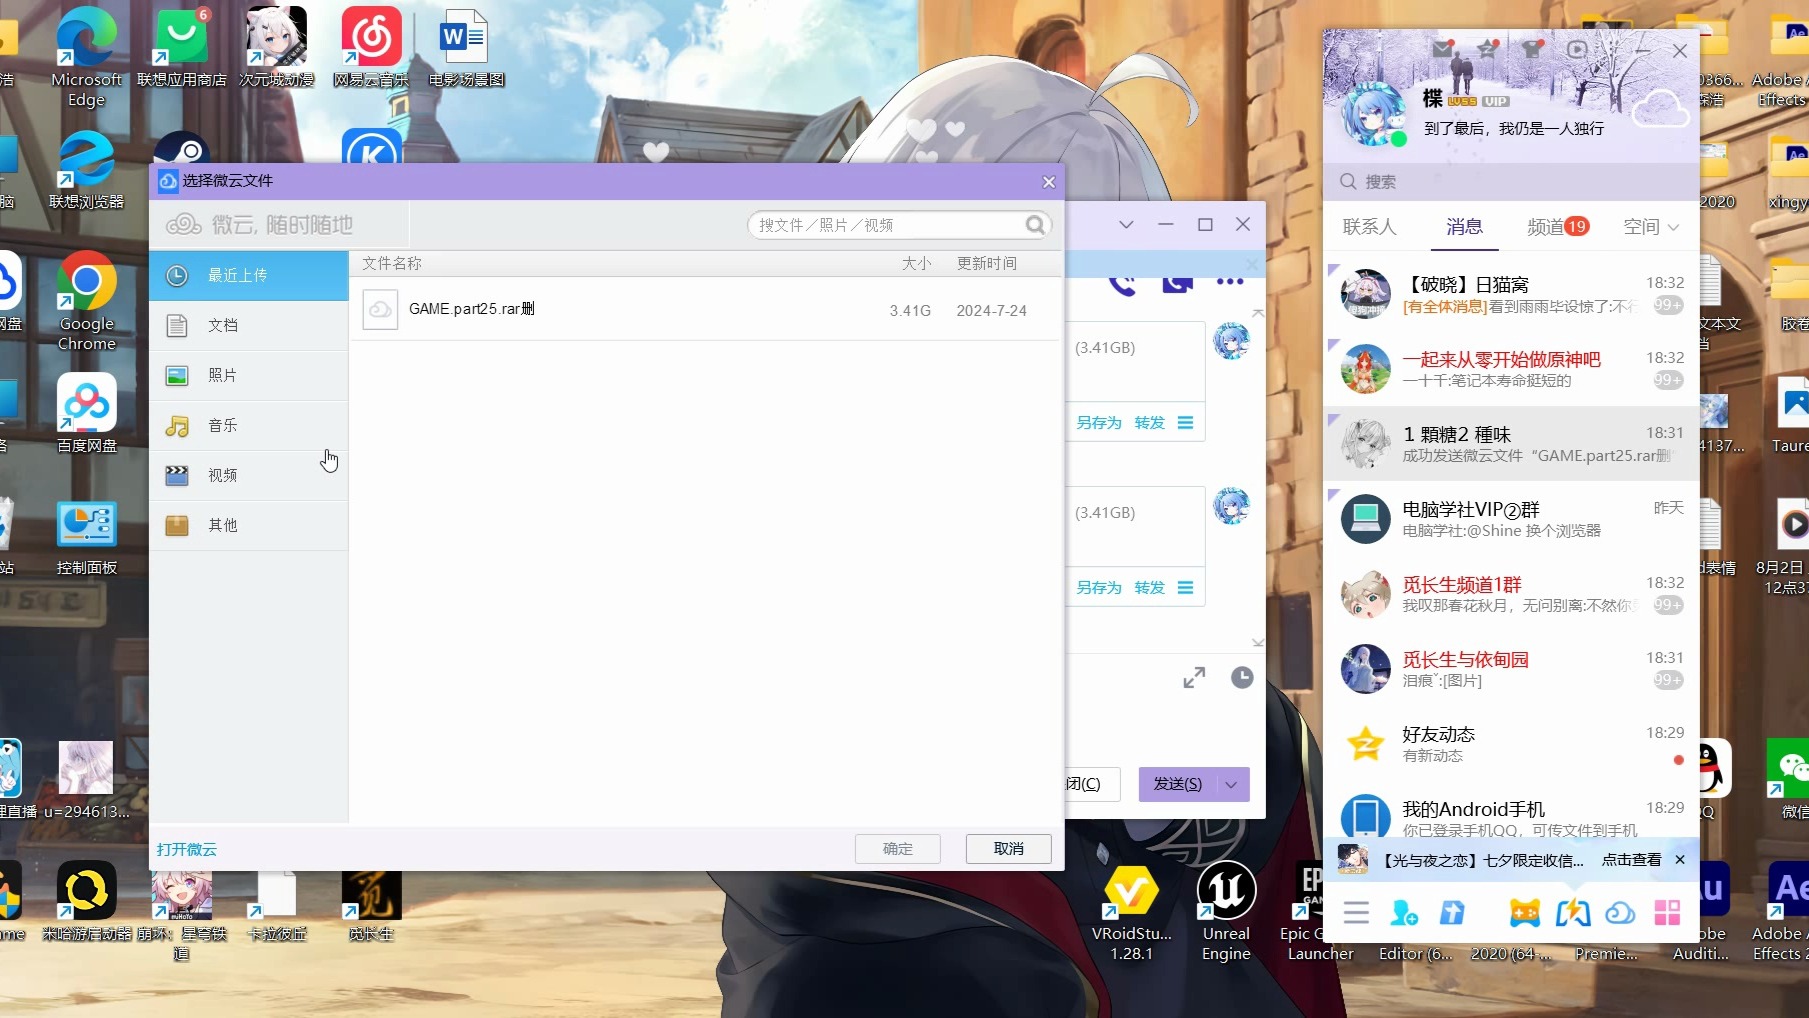
Task: Click 点击查看 on the QQ promo banner
Action: [1631, 860]
